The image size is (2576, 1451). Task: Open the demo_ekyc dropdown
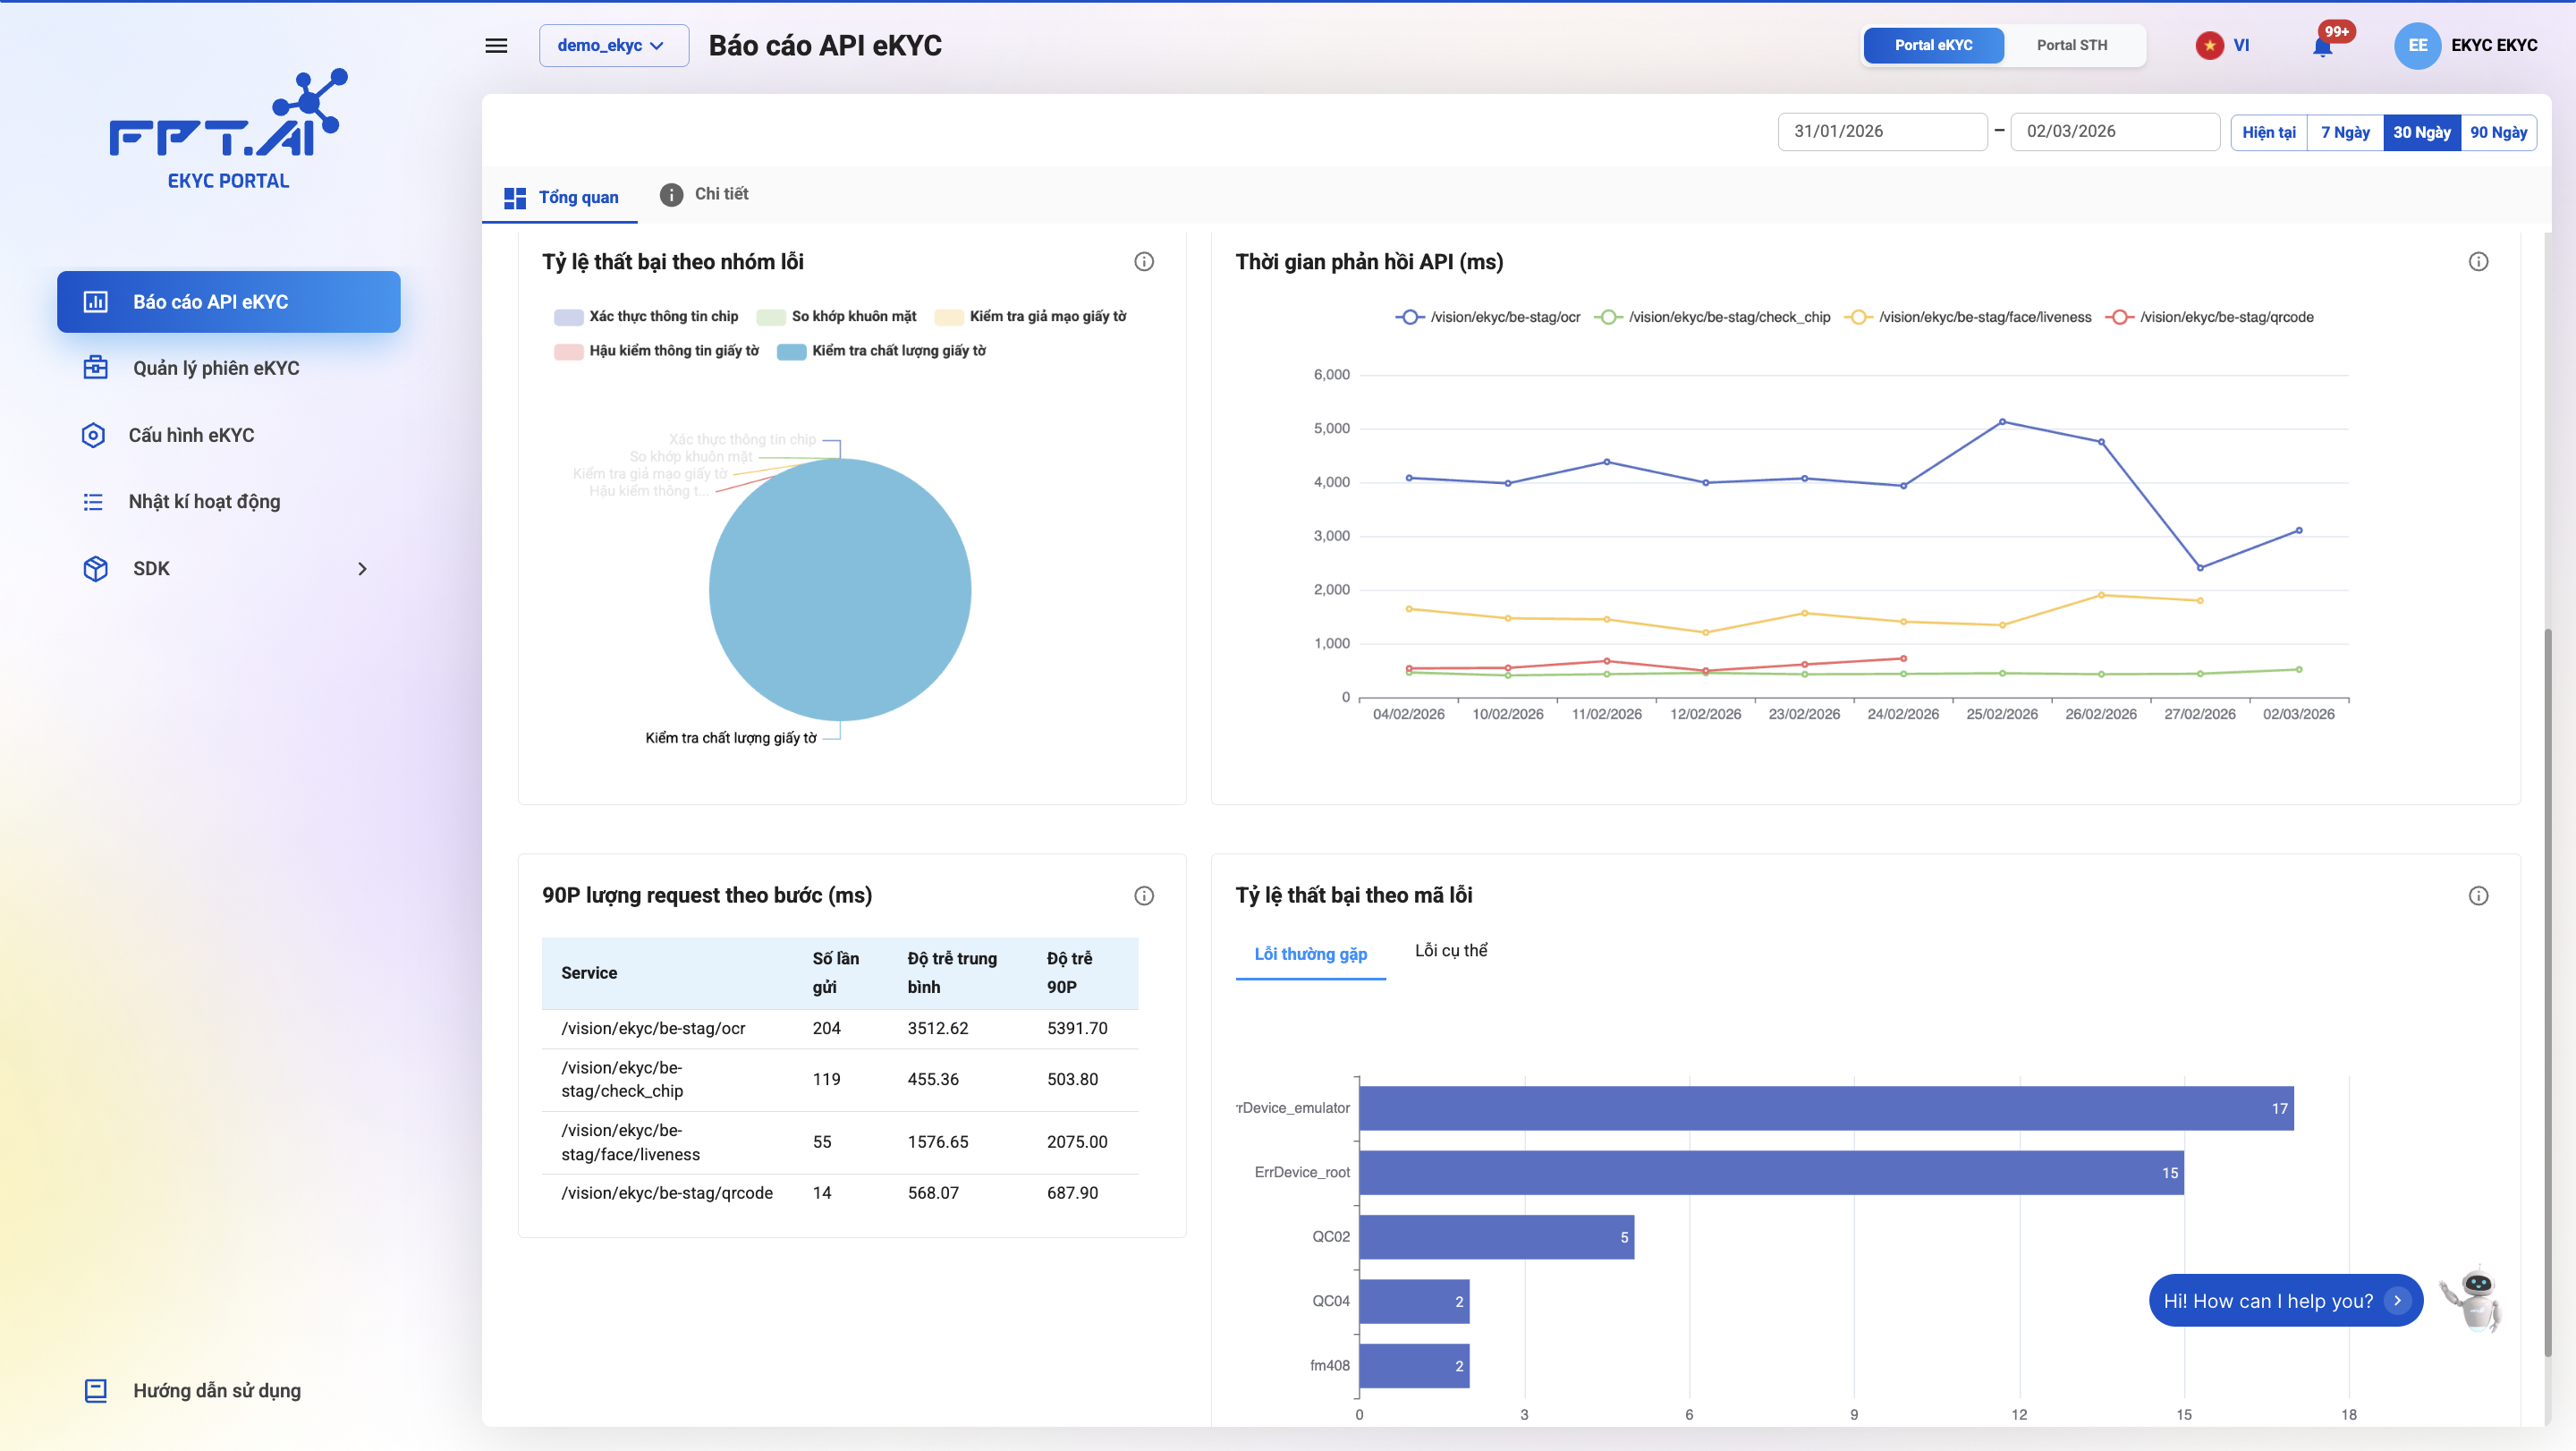click(613, 45)
